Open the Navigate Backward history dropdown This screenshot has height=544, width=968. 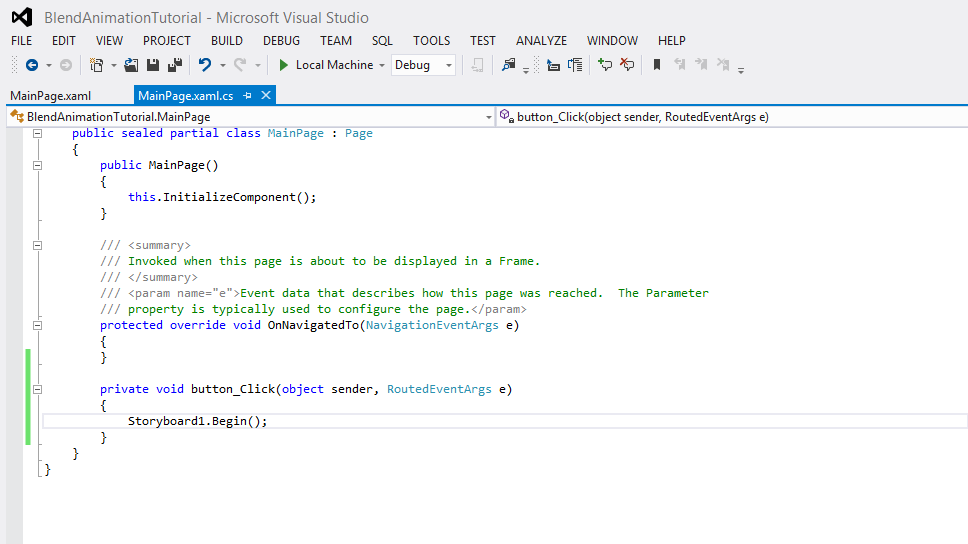(49, 65)
